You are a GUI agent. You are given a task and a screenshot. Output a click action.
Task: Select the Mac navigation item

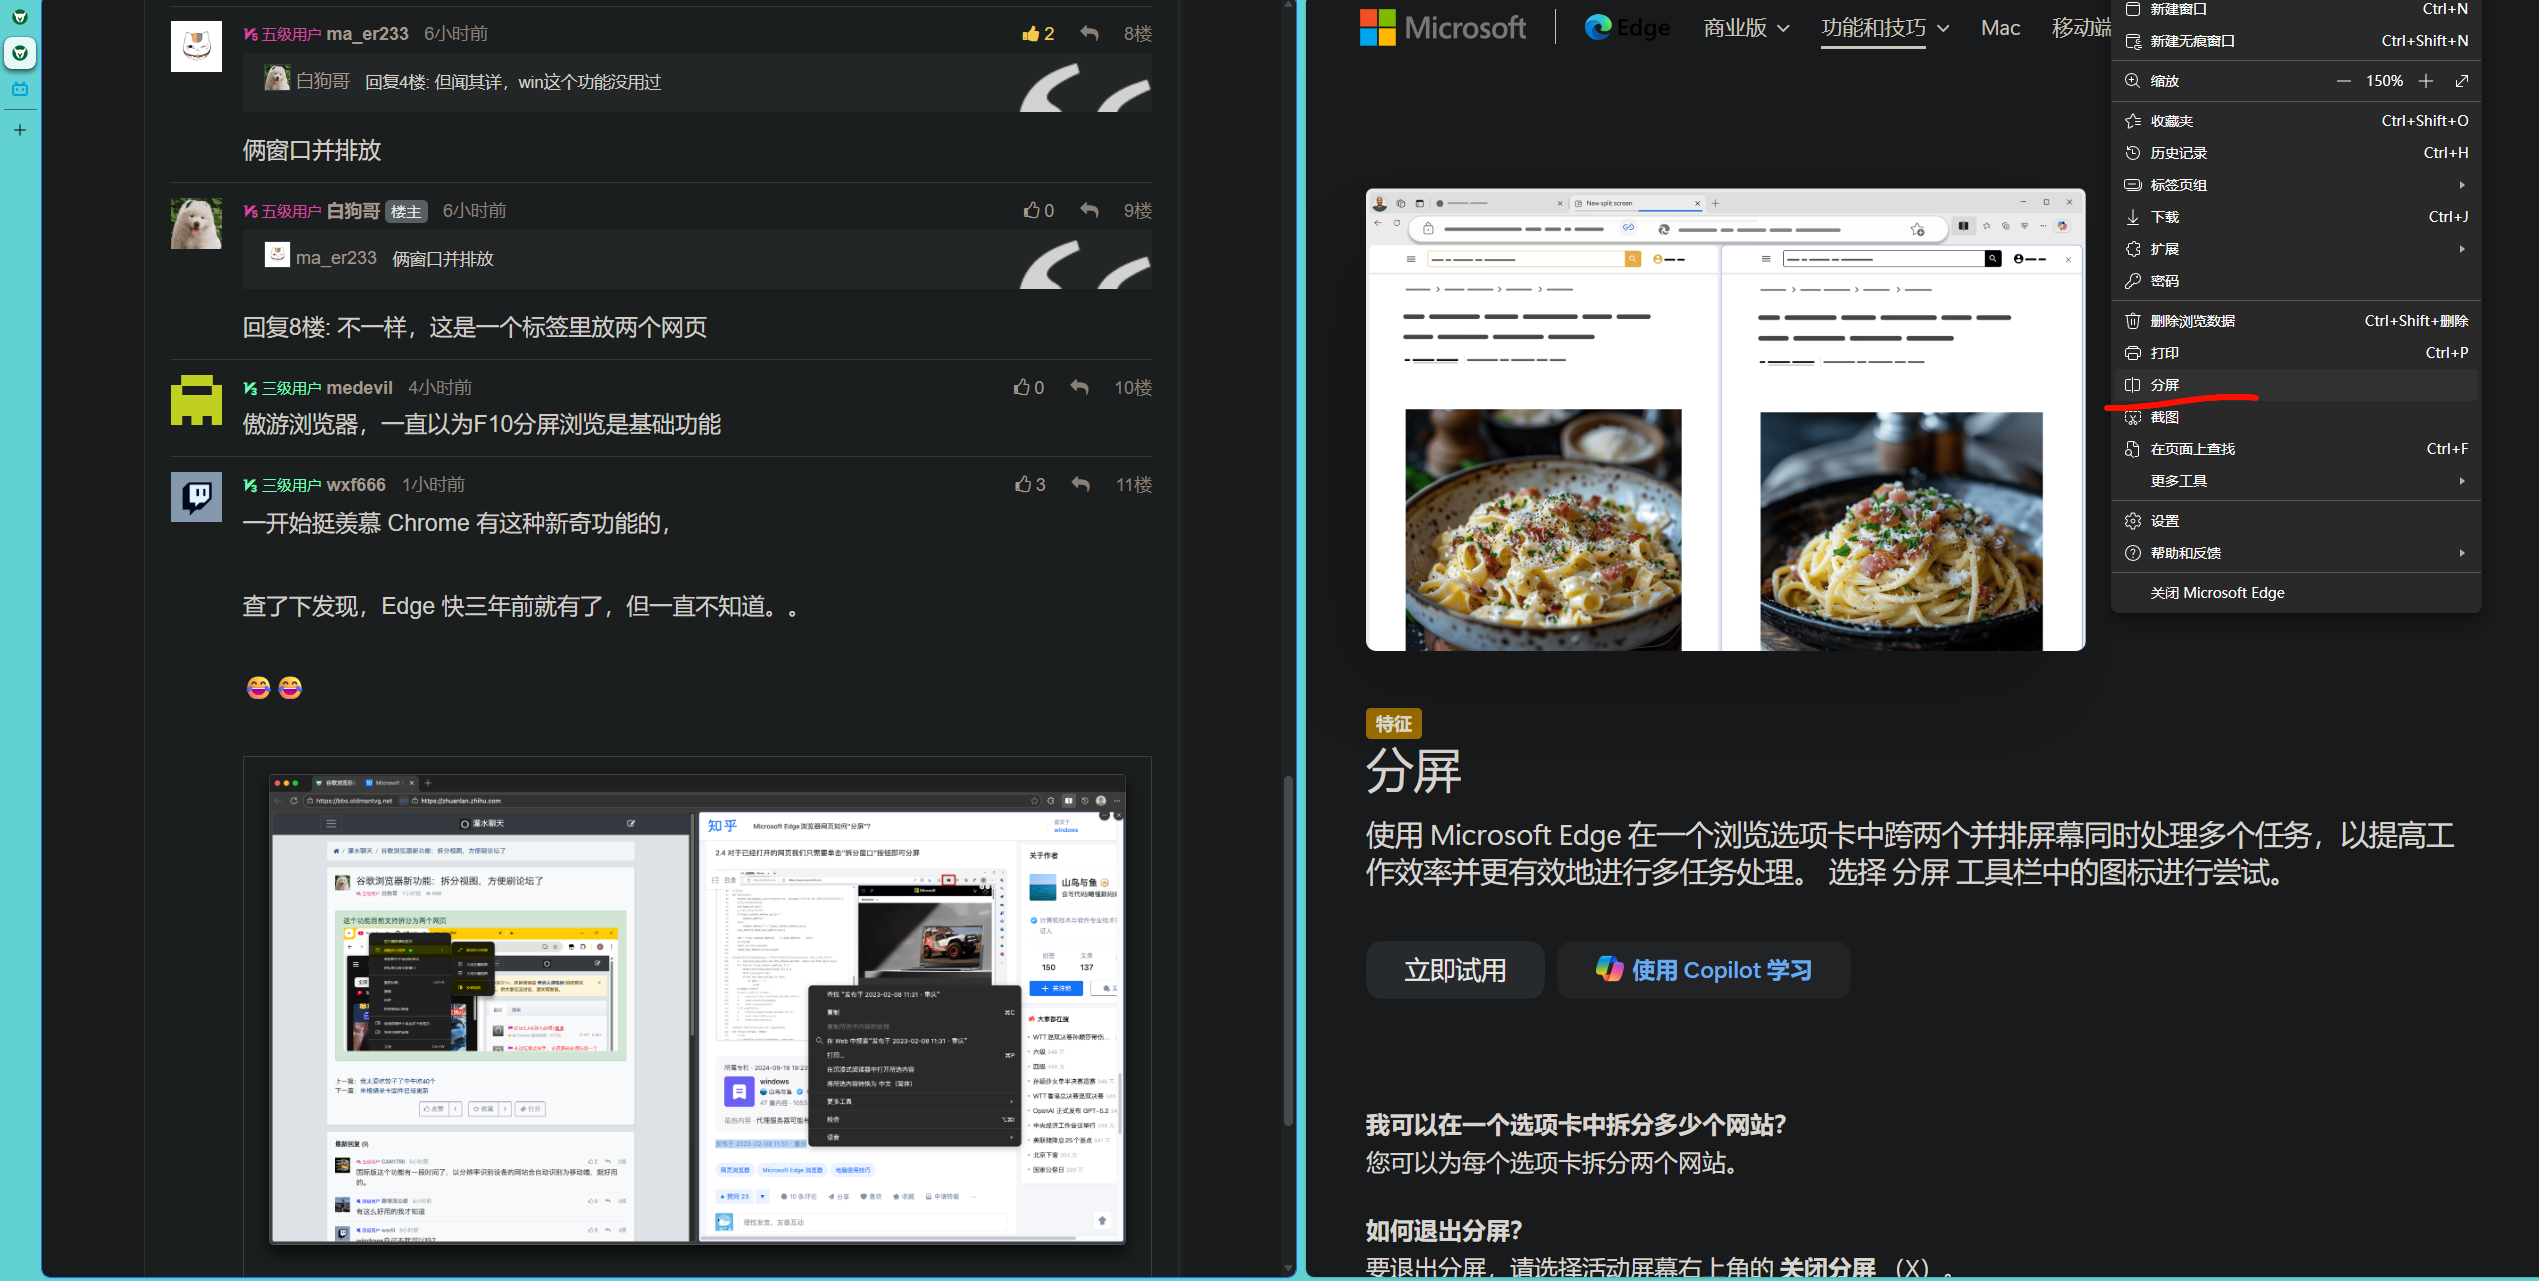pyautogui.click(x=2000, y=27)
